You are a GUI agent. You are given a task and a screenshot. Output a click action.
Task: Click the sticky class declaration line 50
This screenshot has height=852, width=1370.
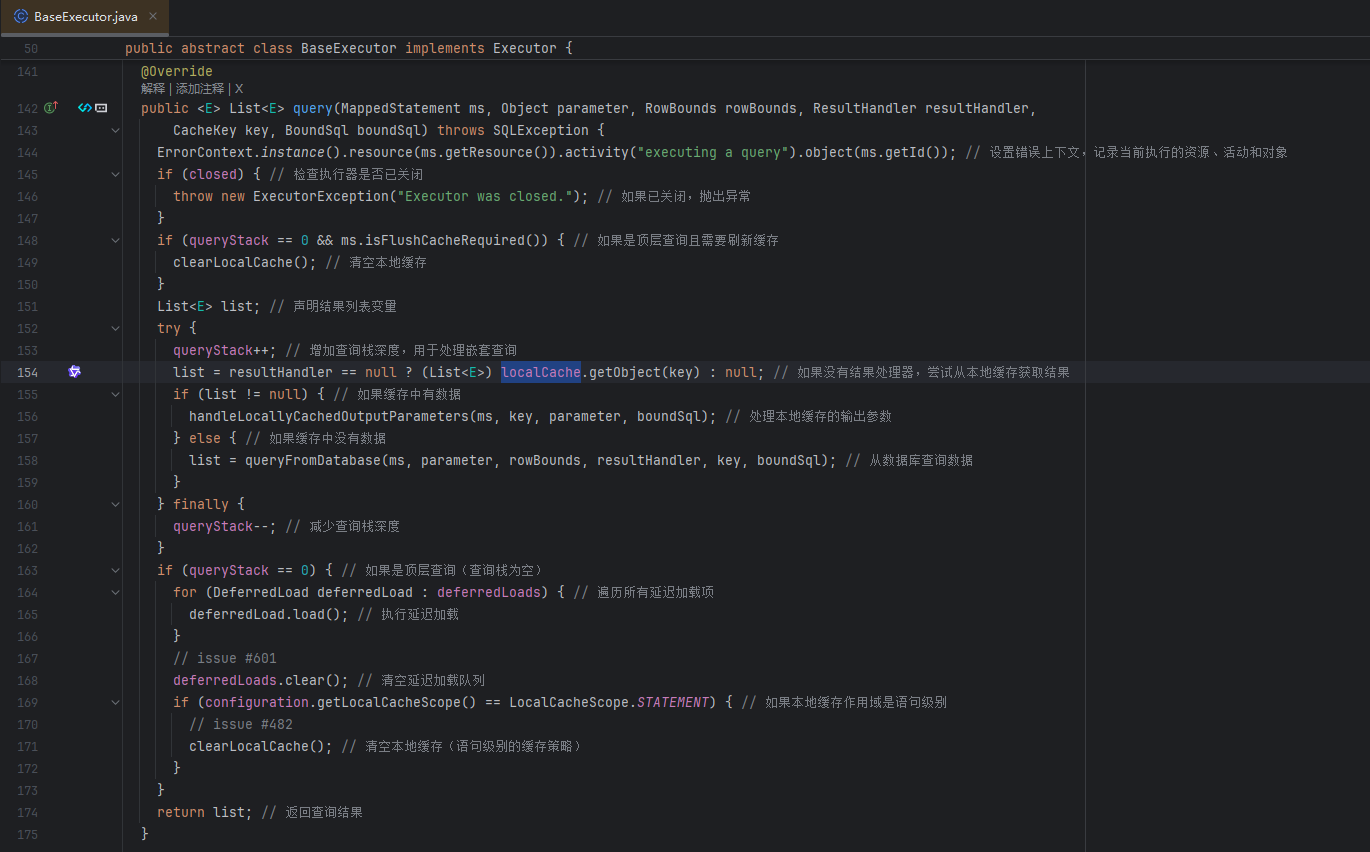click(348, 48)
